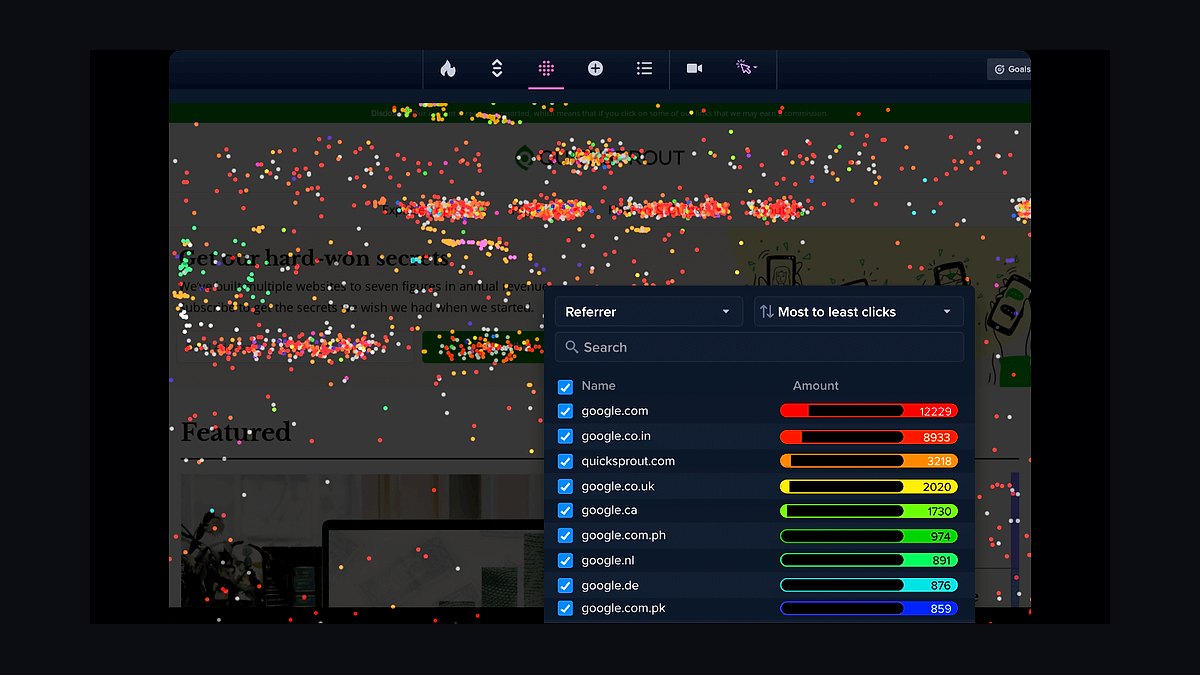Viewport: 1200px width, 675px height.
Task: Click the google.com.pk referrer name
Action: 623,608
